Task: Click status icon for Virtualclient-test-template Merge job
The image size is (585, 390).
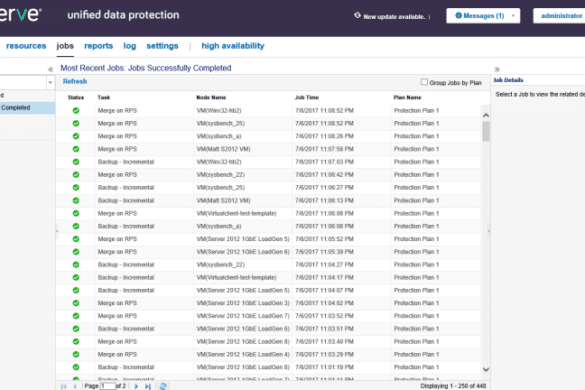Action: (x=76, y=213)
